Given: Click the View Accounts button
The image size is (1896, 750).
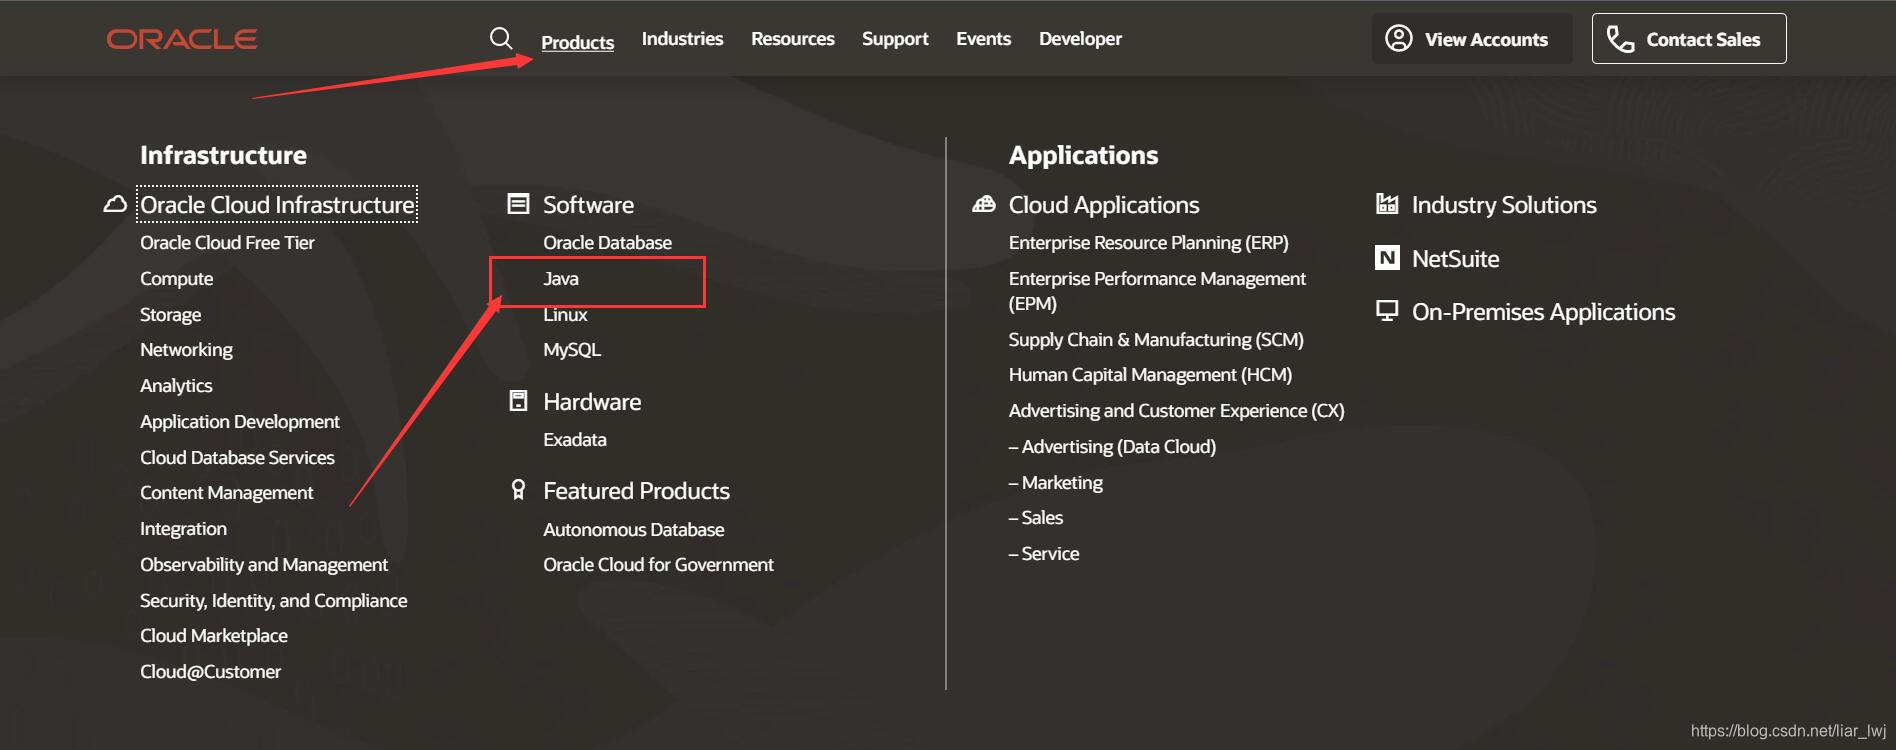Looking at the screenshot, I should click(1472, 39).
